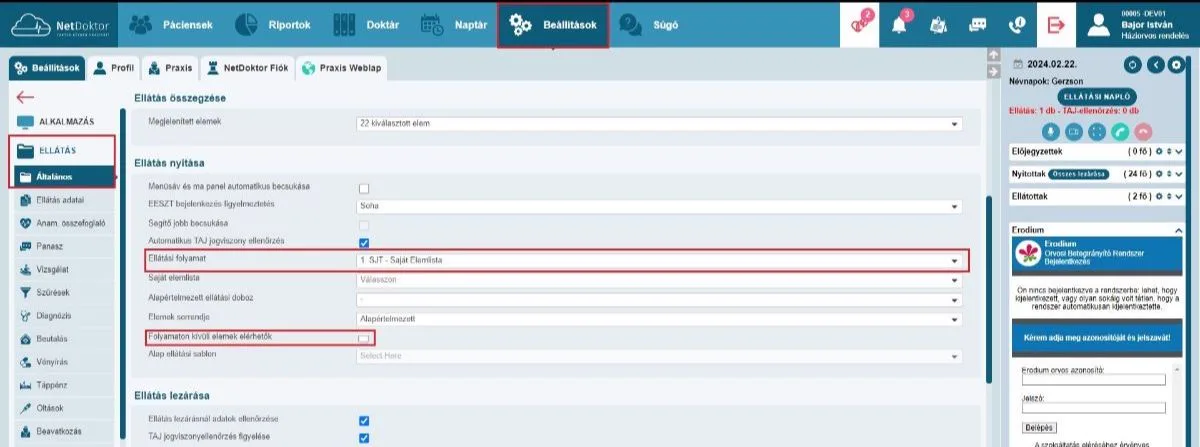The image size is (1200, 447).
Task: Click the collapse chevron icon near date
Action: tap(1155, 65)
